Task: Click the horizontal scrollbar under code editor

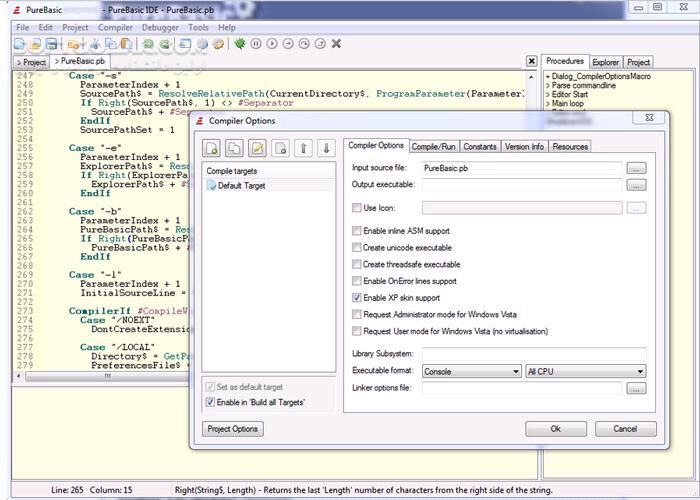Action: [x=100, y=378]
